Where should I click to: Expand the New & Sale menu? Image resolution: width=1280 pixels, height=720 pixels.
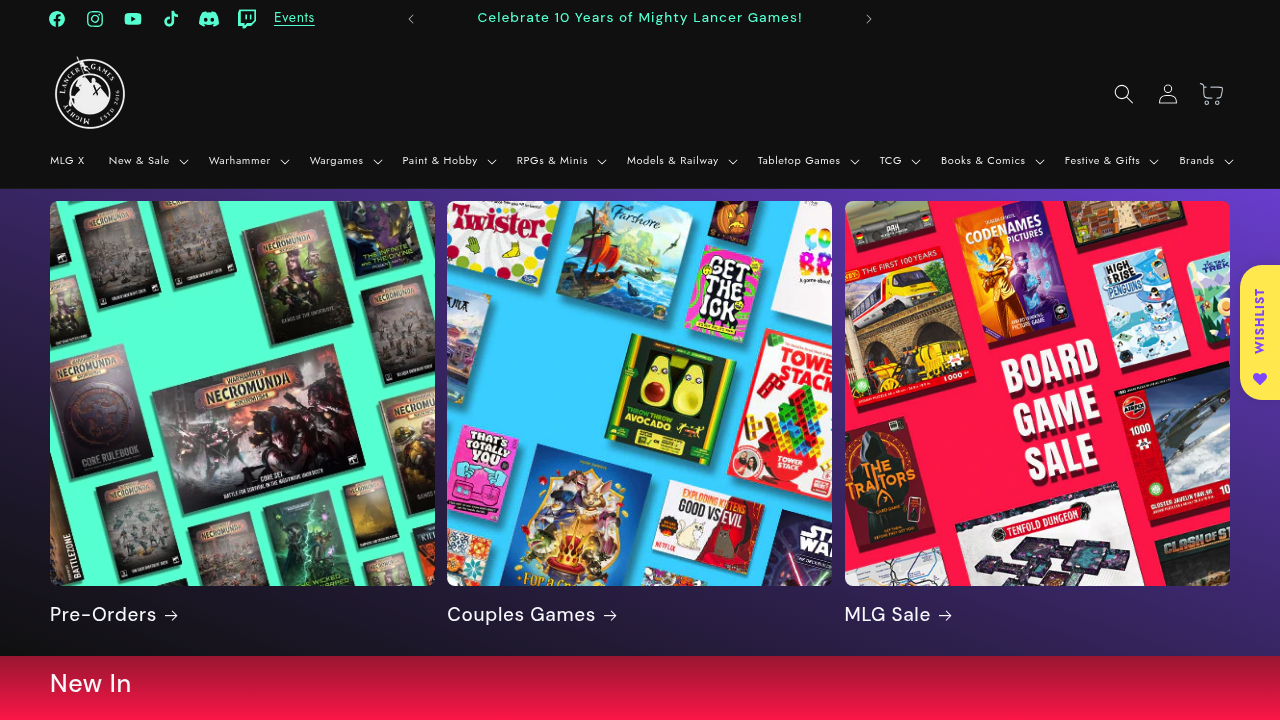[148, 161]
